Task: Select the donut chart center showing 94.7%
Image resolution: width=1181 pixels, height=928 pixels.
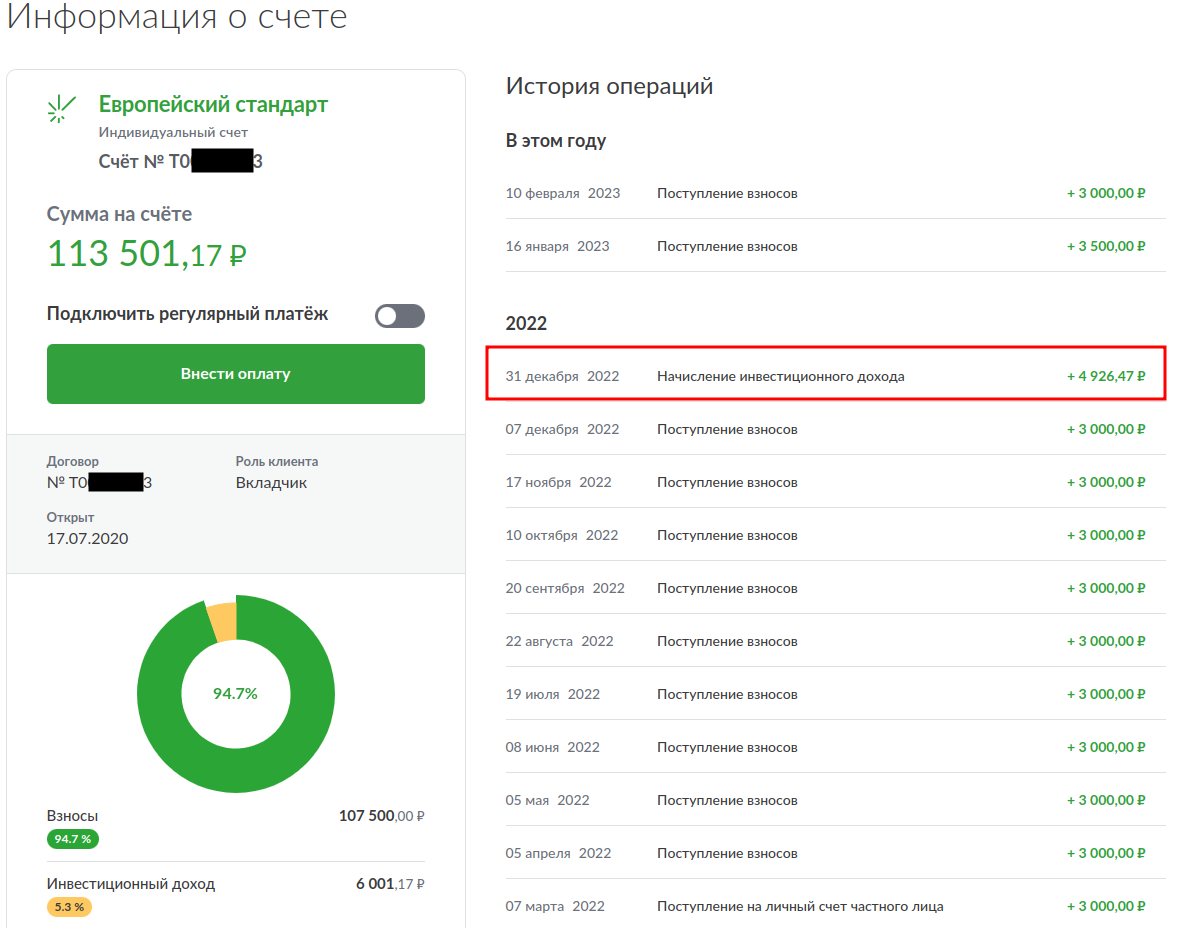Action: coord(235,693)
